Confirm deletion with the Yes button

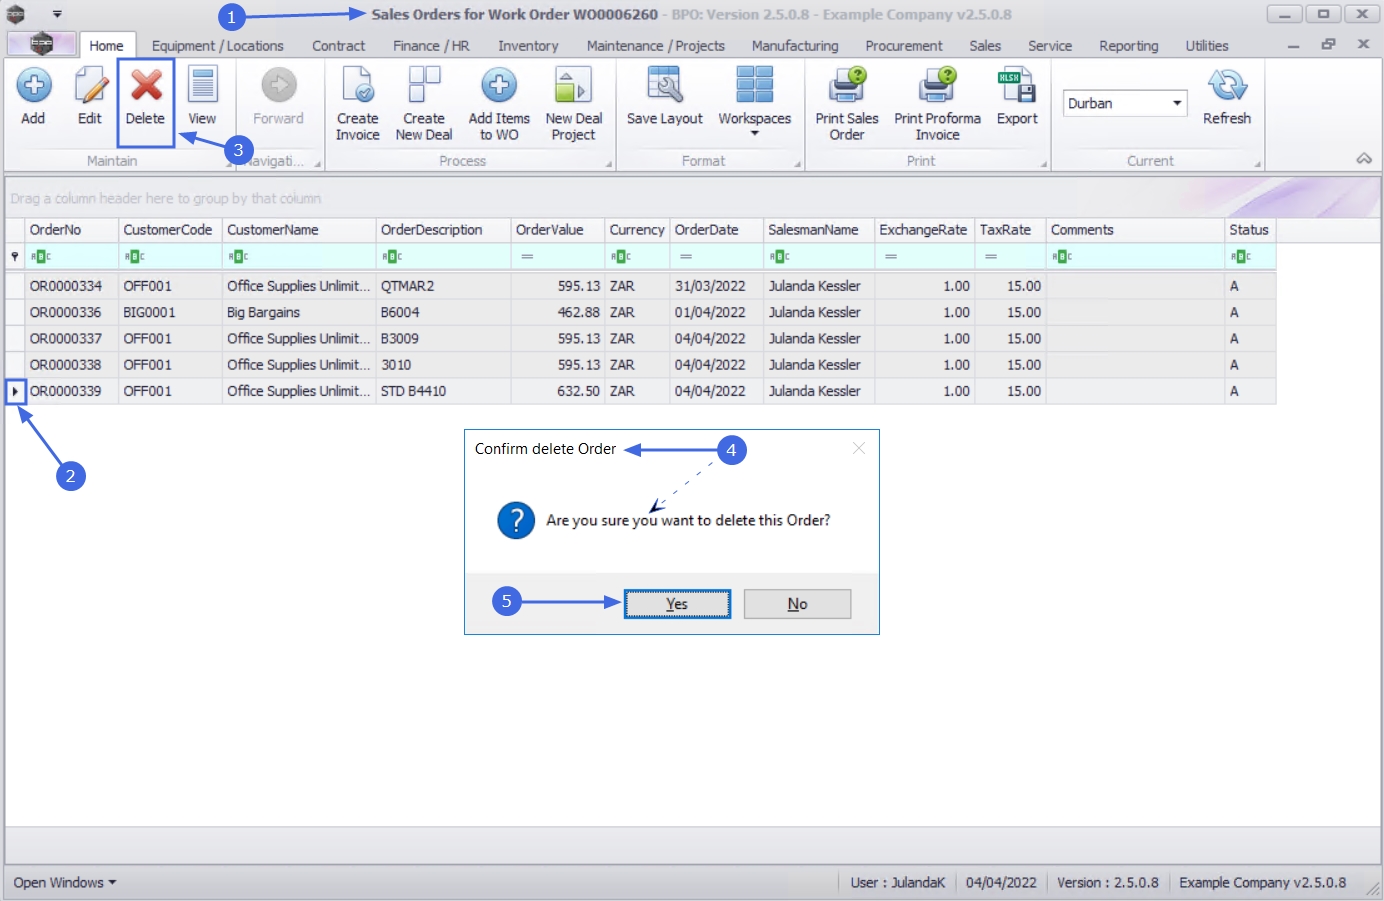tap(677, 604)
